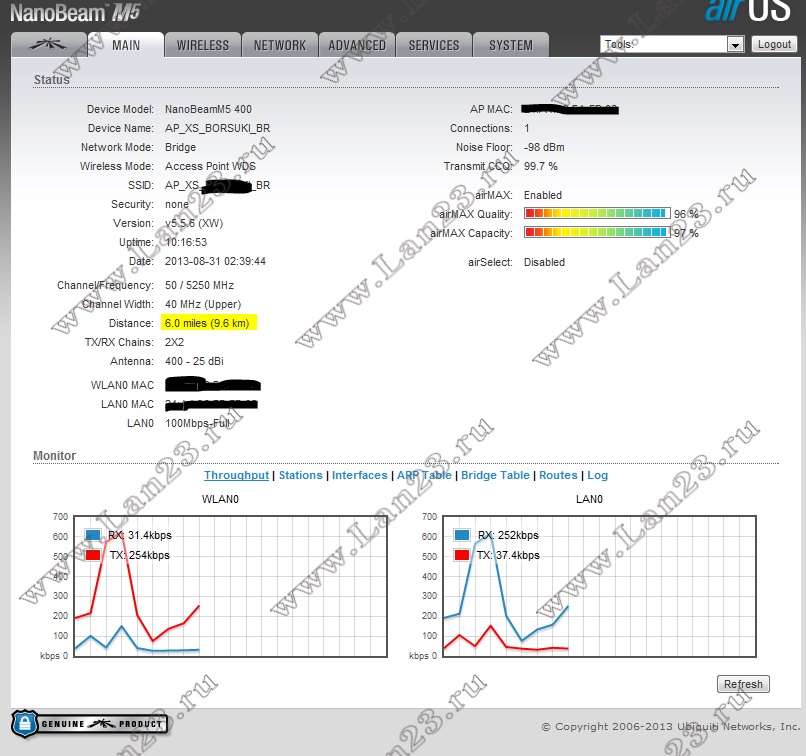Go to the ADVANCED tab
The width and height of the screenshot is (806, 756).
coord(357,45)
